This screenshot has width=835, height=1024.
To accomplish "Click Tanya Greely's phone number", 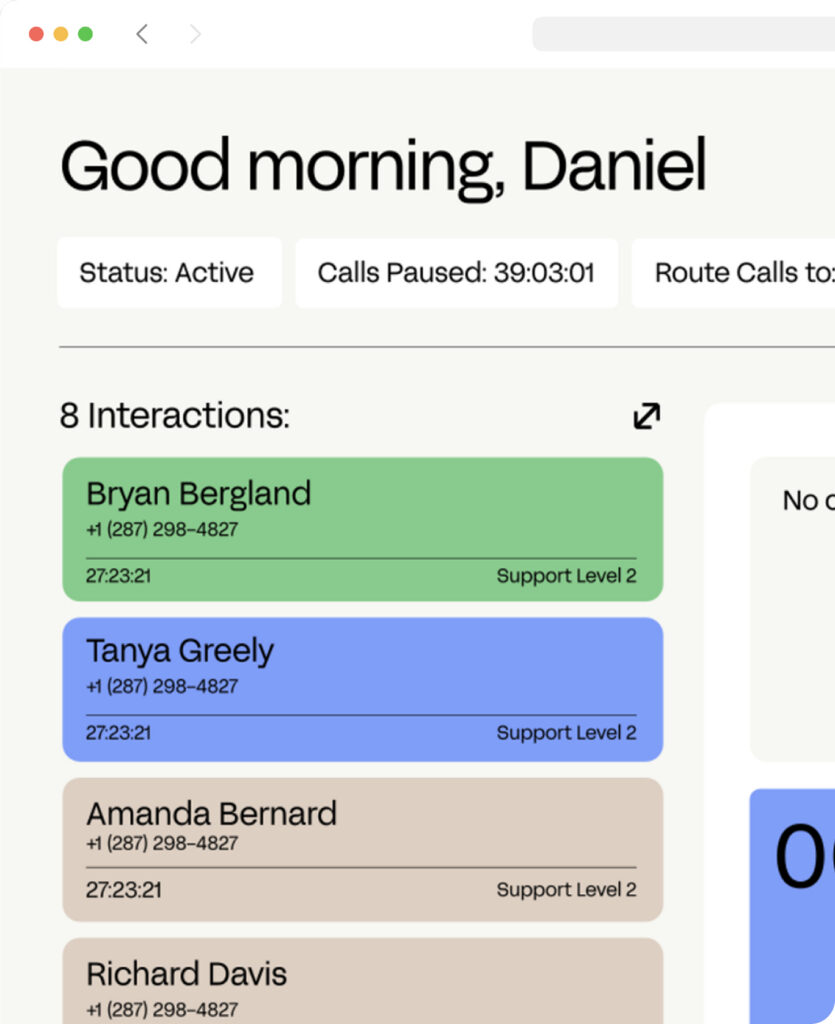I will pyautogui.click(x=162, y=687).
